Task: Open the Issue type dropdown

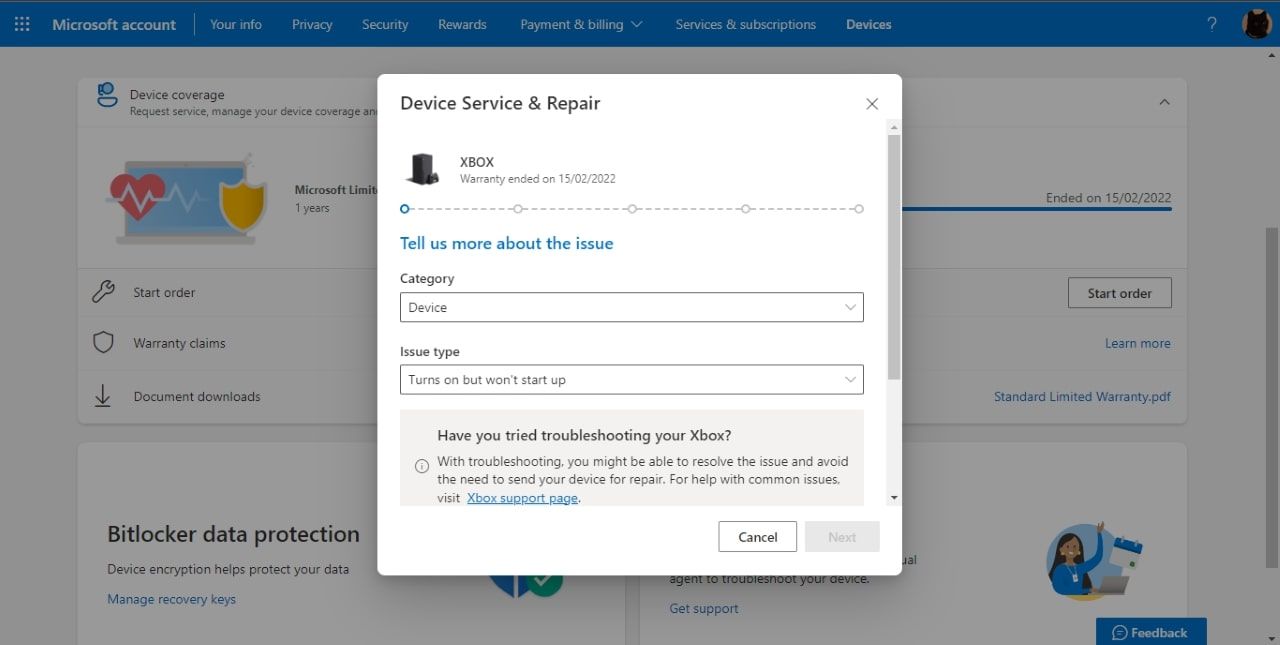Action: 631,380
